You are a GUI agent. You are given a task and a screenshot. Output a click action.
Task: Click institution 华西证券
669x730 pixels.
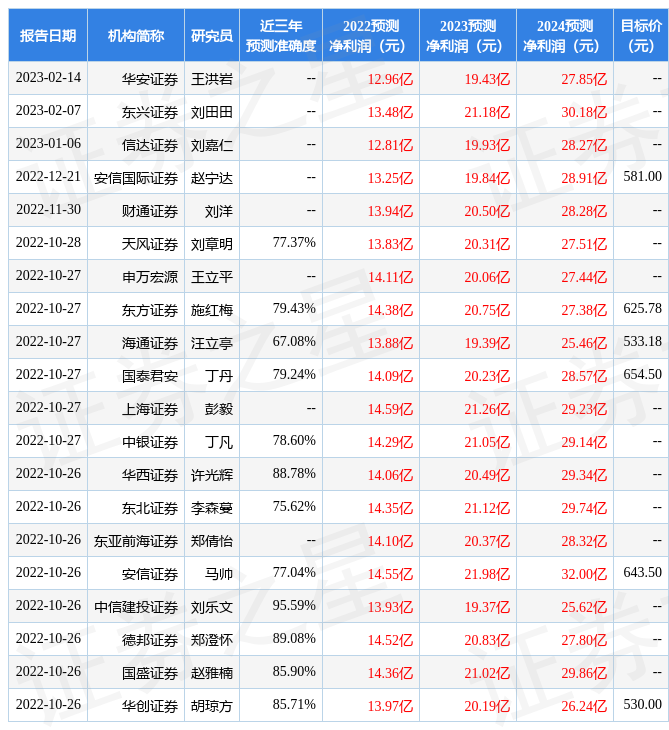(150, 475)
